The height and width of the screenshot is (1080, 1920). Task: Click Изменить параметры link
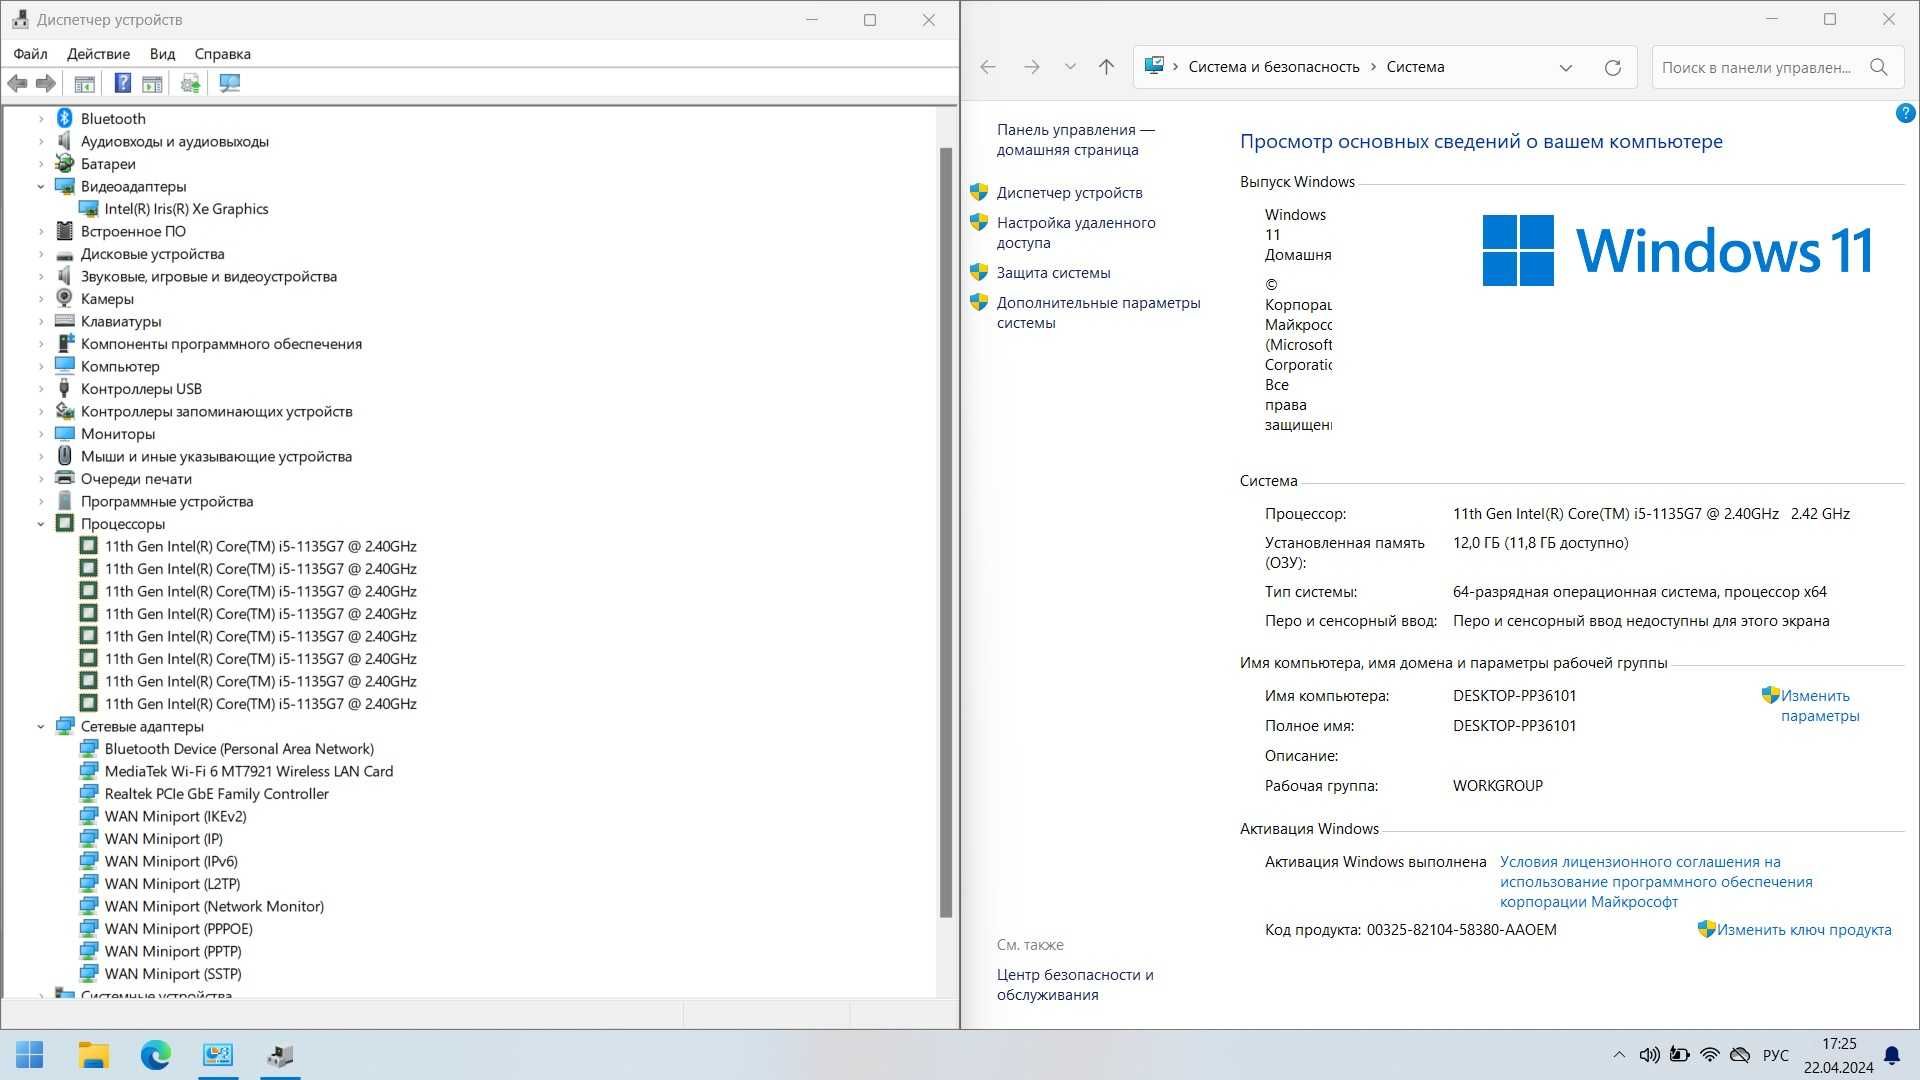[1819, 706]
